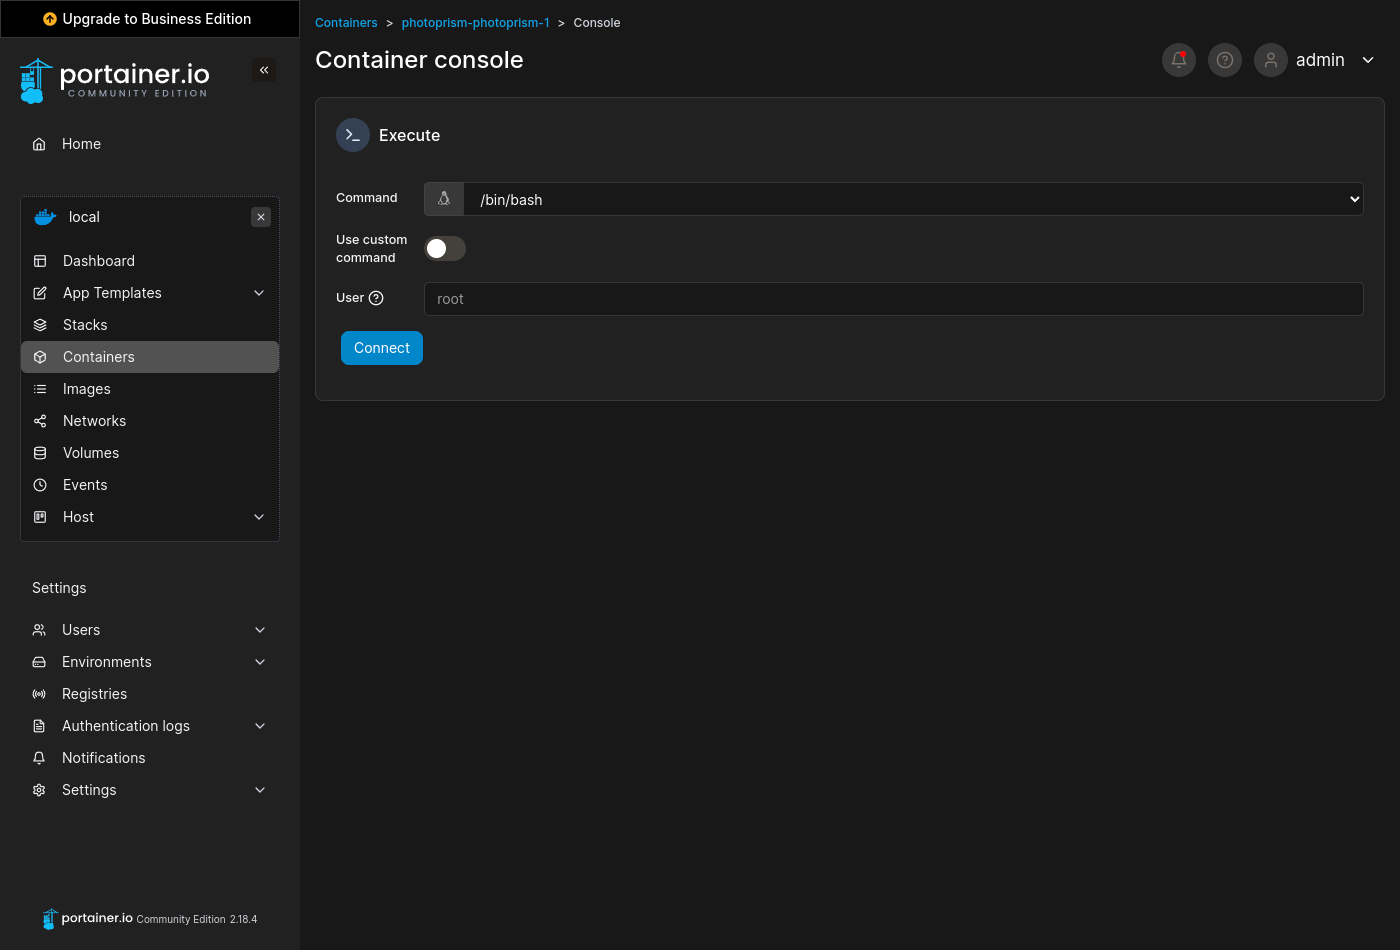Go to Volumes in the sidebar
1400x950 pixels.
point(91,453)
